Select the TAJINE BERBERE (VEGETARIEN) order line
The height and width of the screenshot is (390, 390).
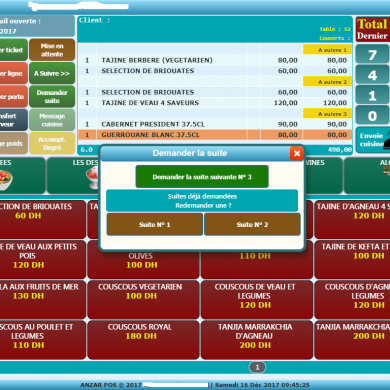tap(215, 60)
